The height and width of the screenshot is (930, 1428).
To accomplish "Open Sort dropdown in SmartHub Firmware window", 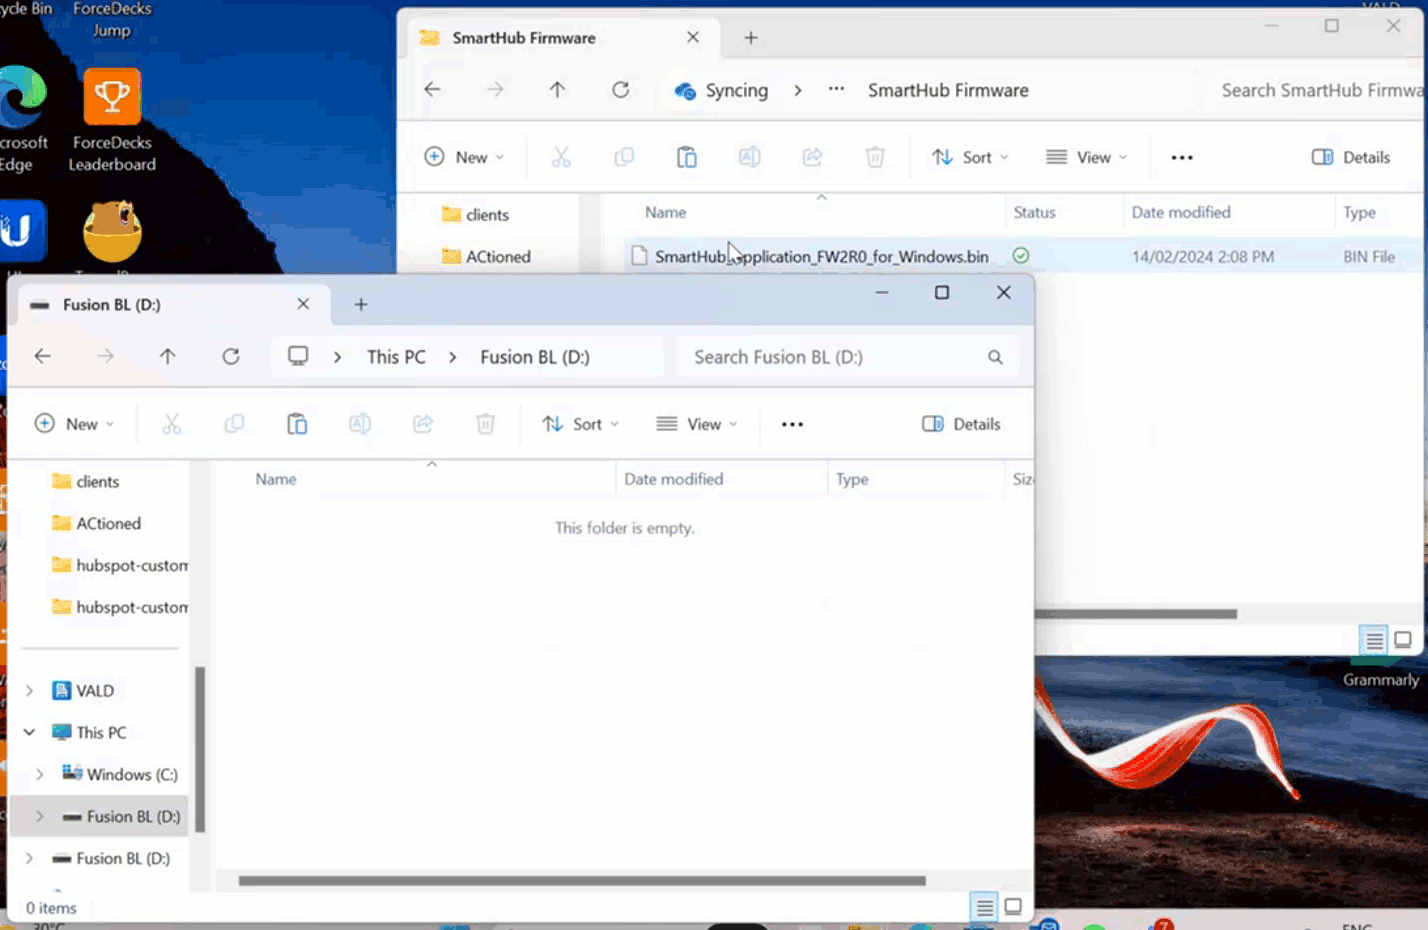I will tap(971, 157).
